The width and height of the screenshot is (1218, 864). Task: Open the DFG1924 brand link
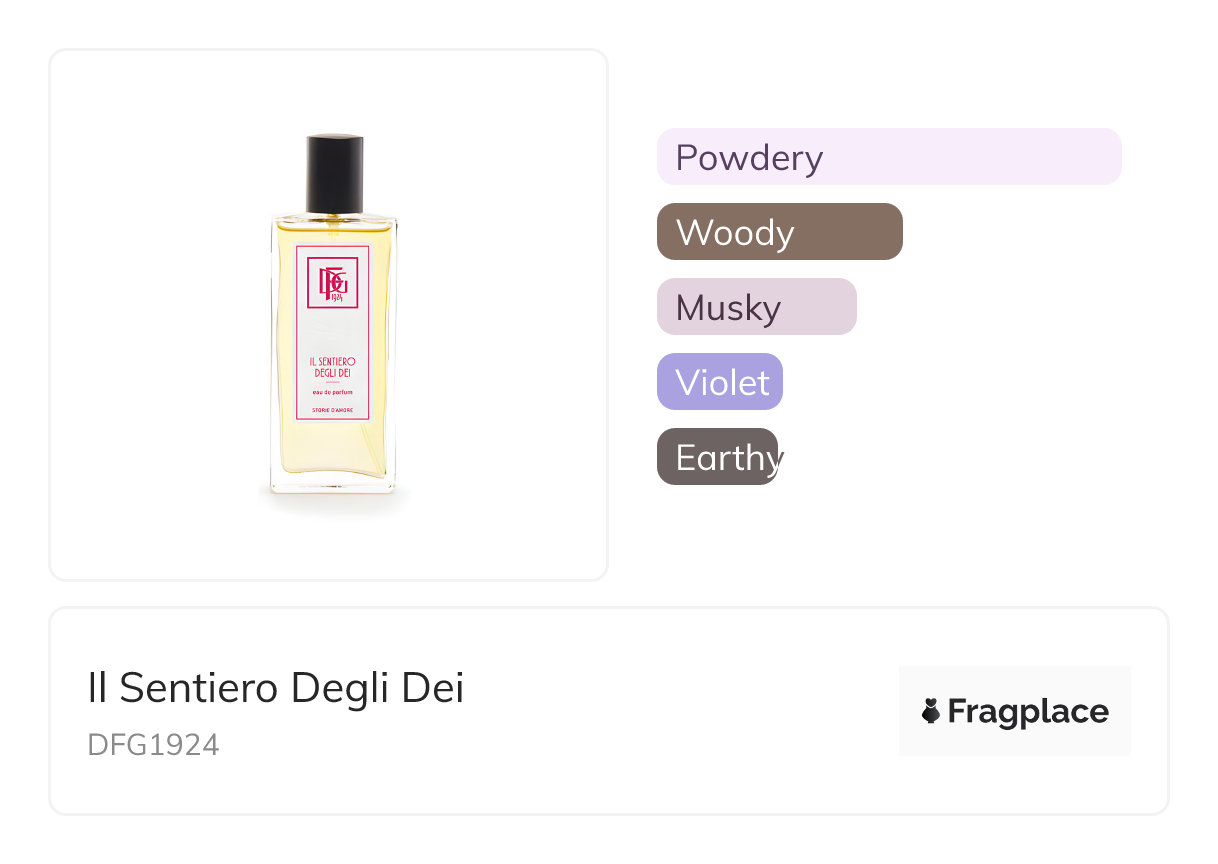[153, 745]
